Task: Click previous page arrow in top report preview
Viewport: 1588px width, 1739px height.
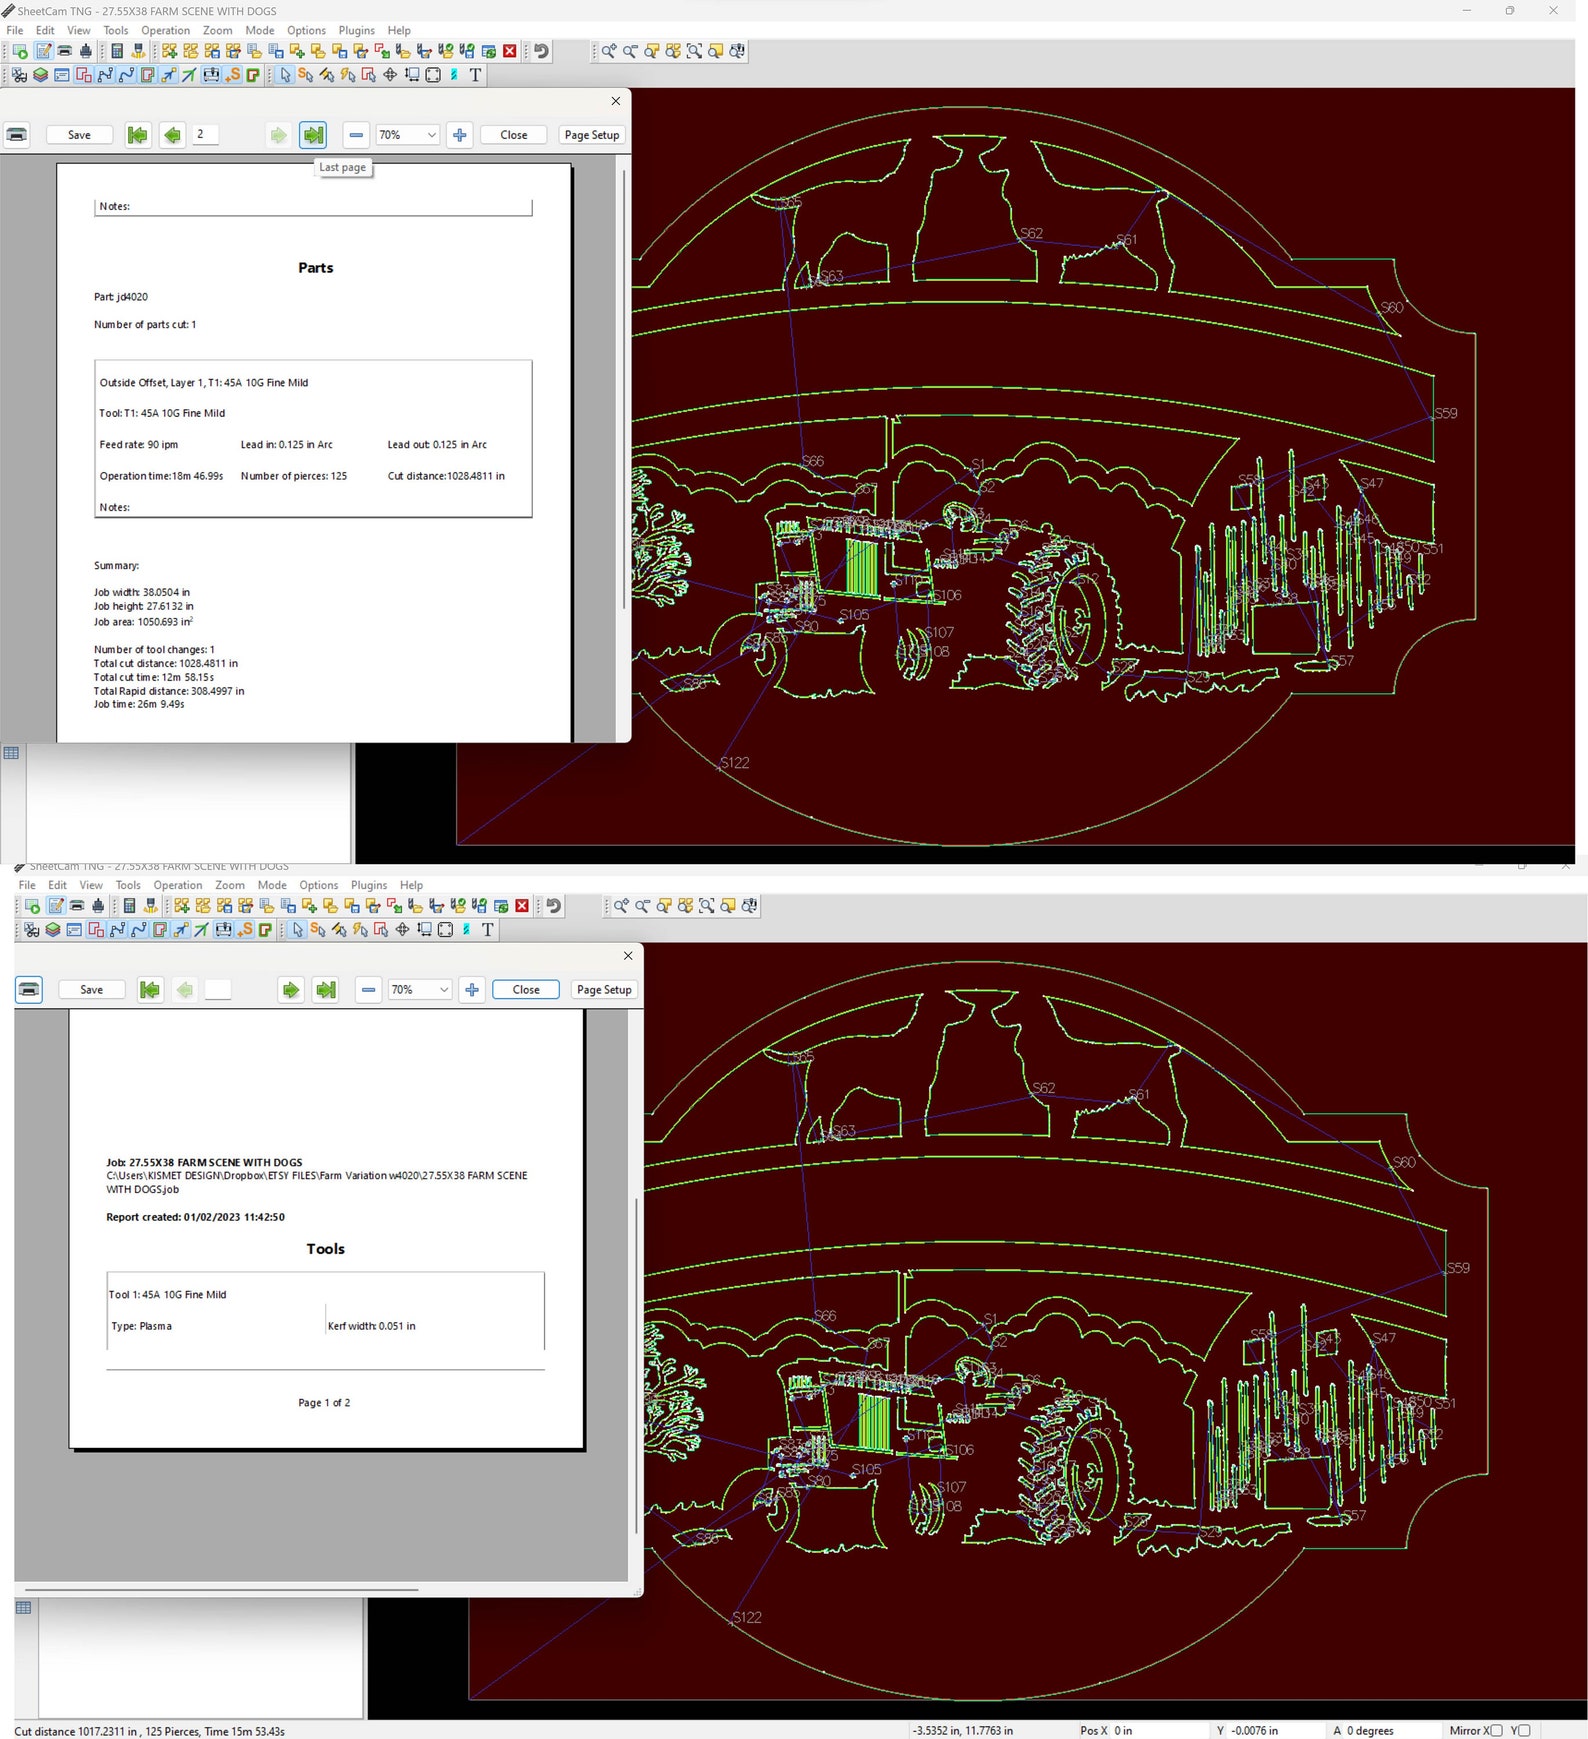Action: pos(173,135)
